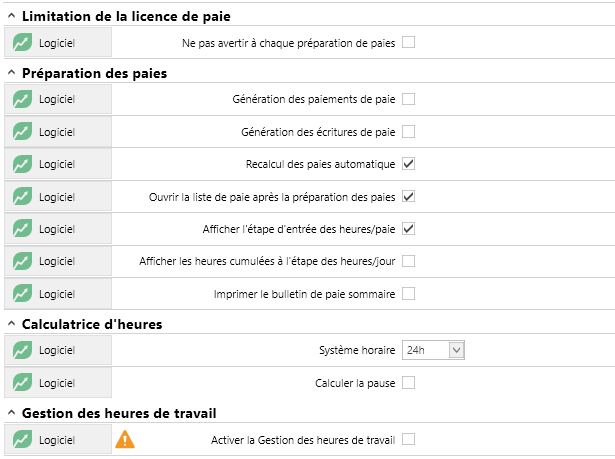The height and width of the screenshot is (459, 615).
Task: Open the Système horaire 24h dropdown
Action: click(433, 350)
